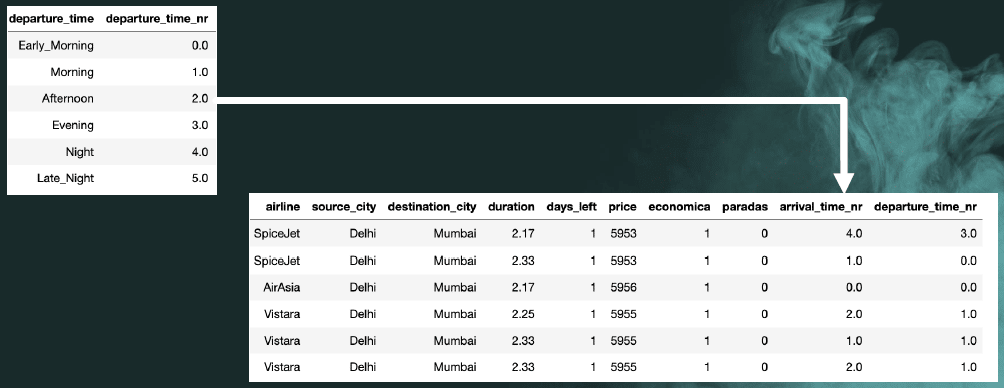Click departure_time_nr 0.0 in the AirAsia row

click(968, 287)
